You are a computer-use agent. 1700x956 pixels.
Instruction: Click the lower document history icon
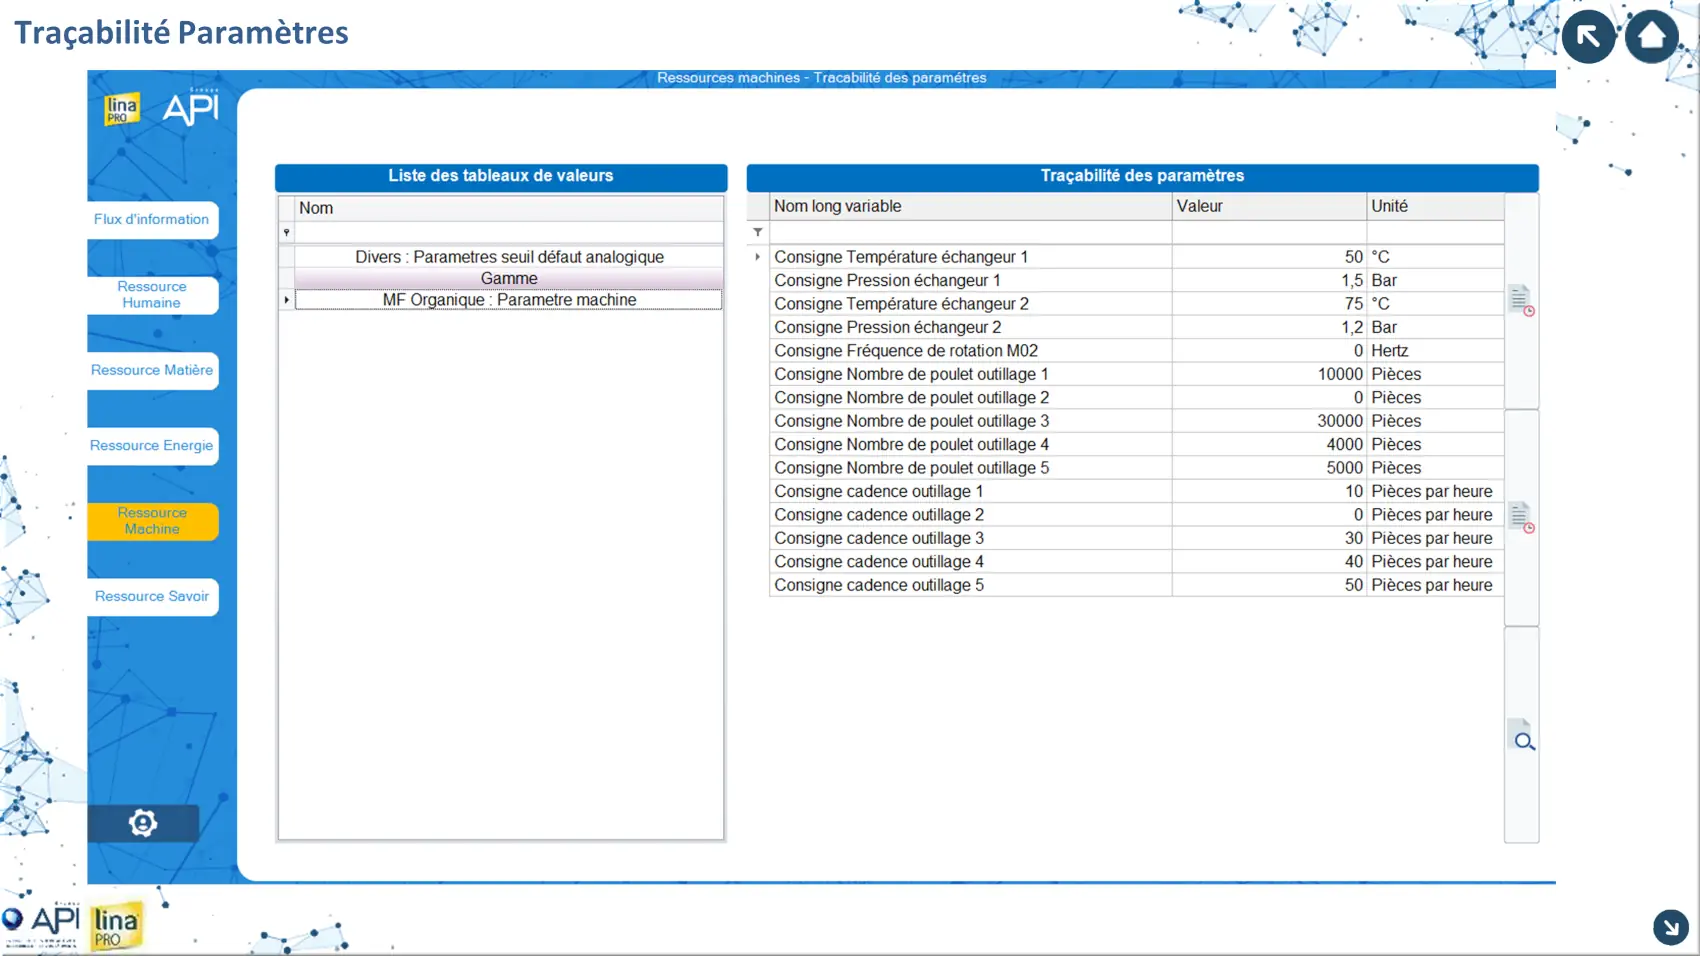(1521, 517)
